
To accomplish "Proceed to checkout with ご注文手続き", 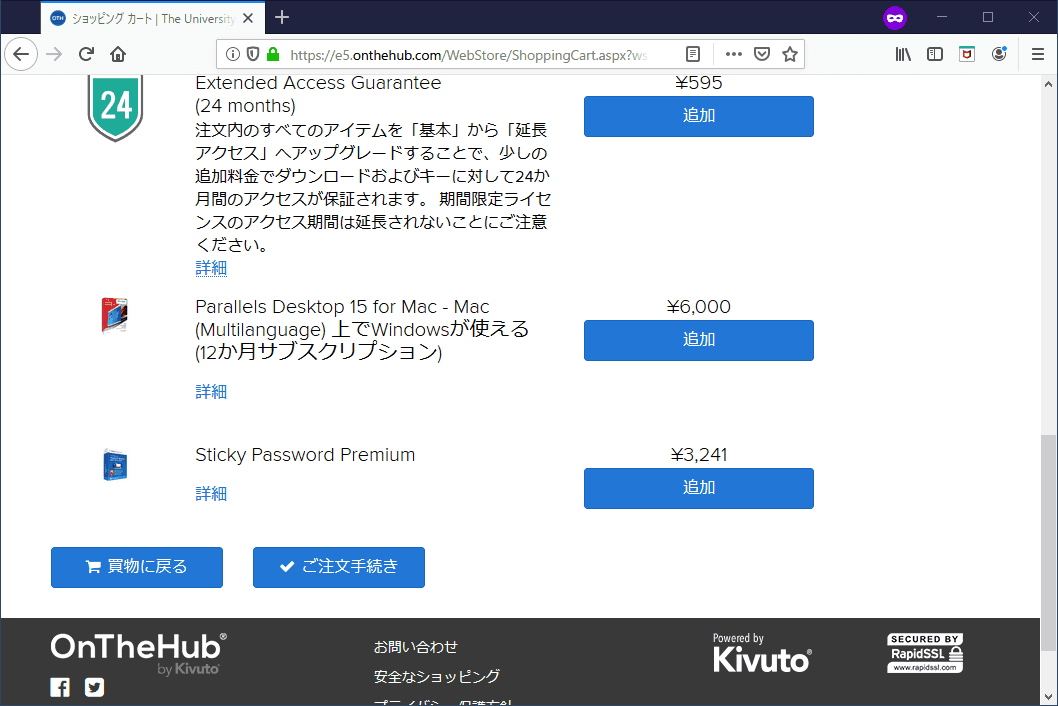I will [x=338, y=567].
